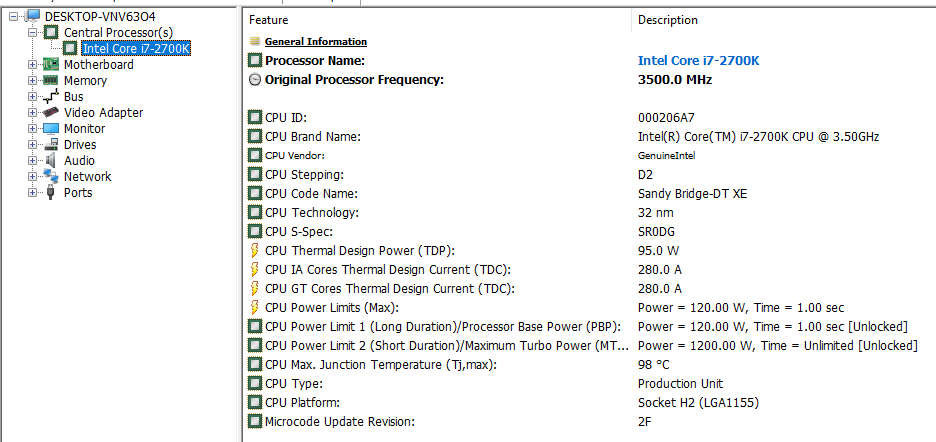Click the Socket H2 (LGA1155) value
Screen dimensions: 936x442
pyautogui.click(x=698, y=403)
